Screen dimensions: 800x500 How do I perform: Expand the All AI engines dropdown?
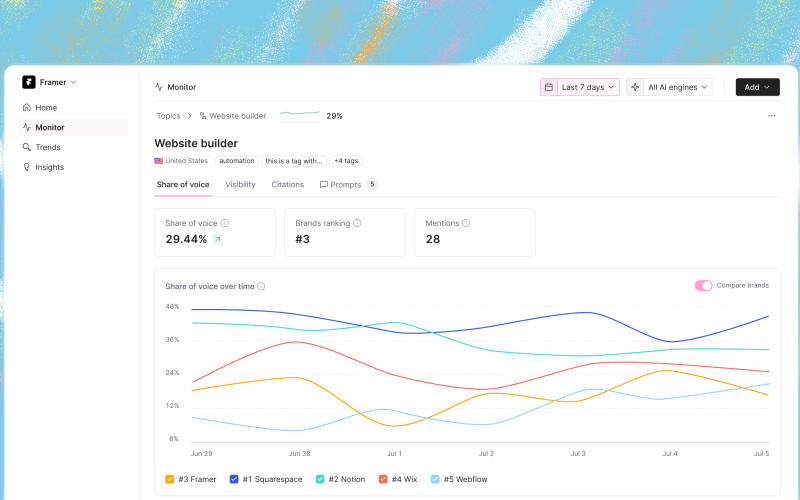[x=678, y=87]
